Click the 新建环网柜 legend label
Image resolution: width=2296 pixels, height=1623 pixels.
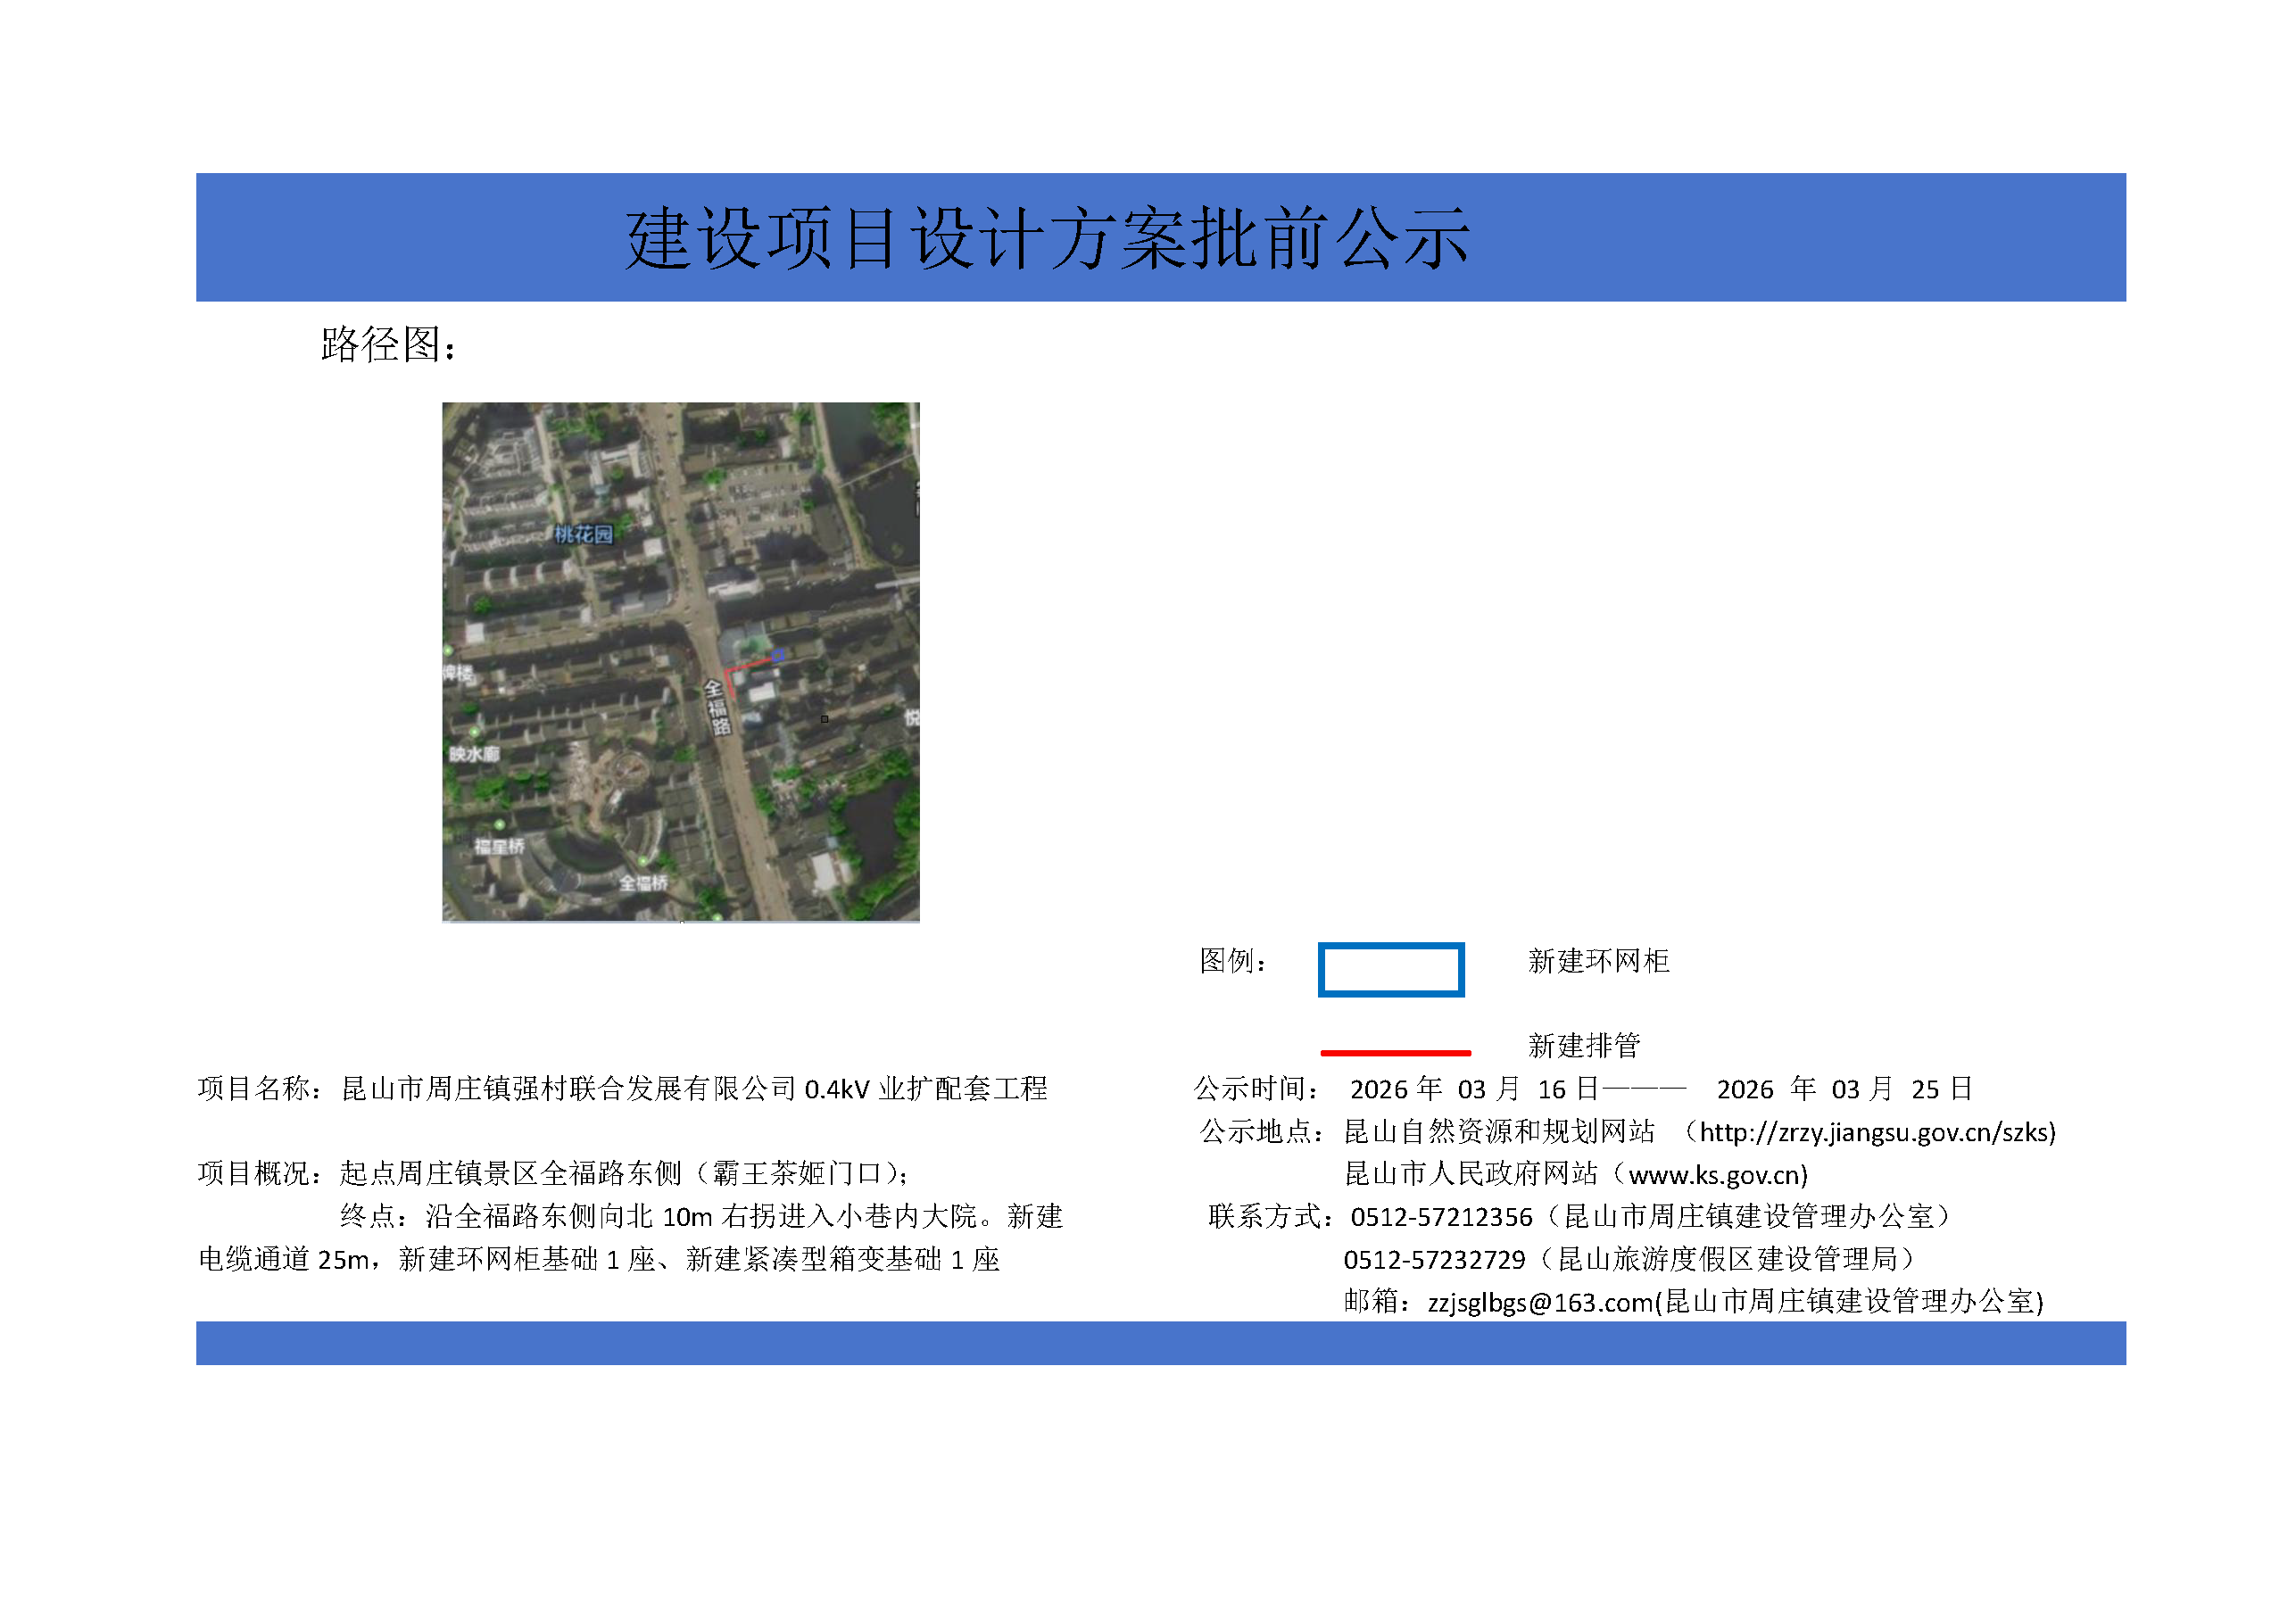pyautogui.click(x=1598, y=961)
